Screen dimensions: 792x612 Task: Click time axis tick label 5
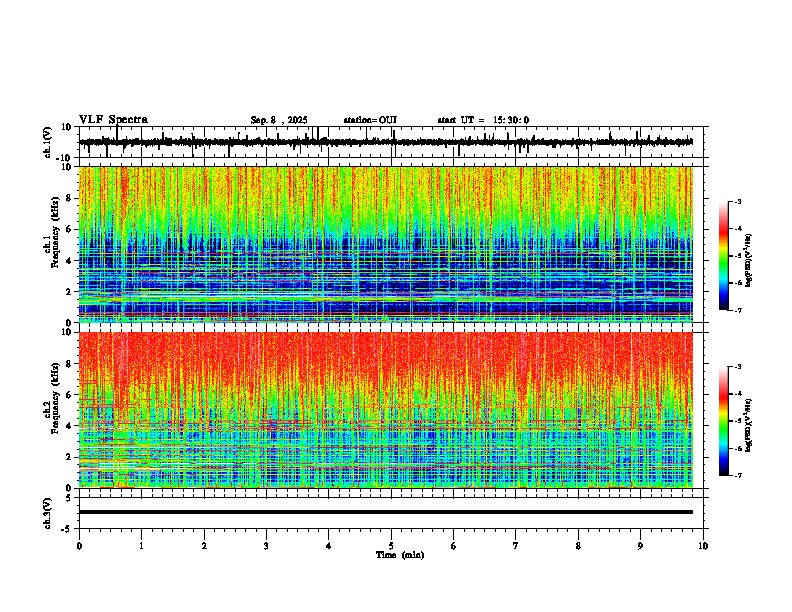(x=391, y=546)
